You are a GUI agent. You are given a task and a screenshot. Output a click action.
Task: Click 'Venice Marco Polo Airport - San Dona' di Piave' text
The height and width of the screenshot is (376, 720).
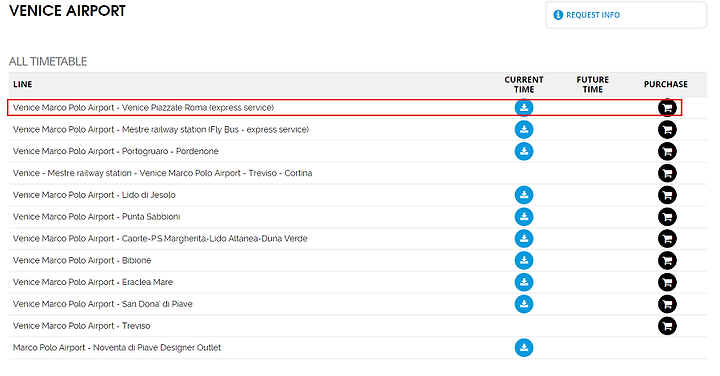102,304
